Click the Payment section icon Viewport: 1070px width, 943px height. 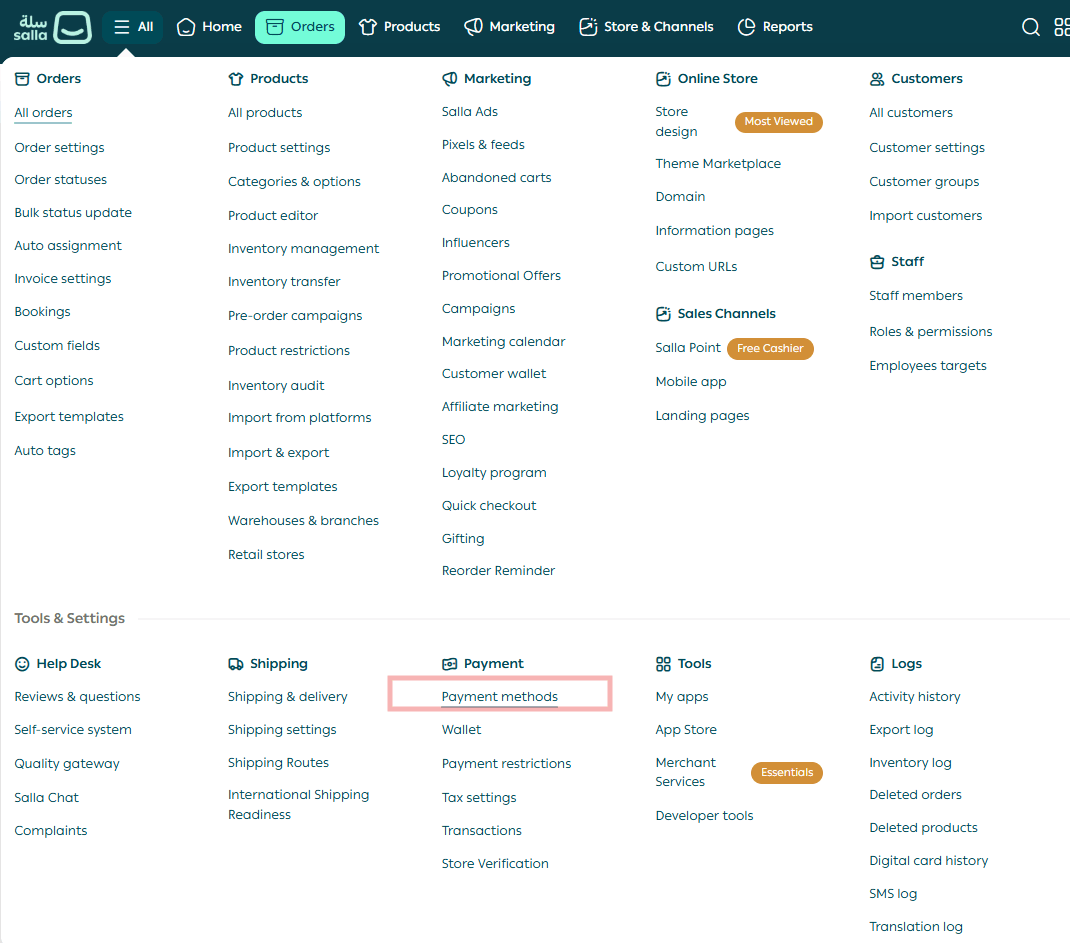point(450,663)
